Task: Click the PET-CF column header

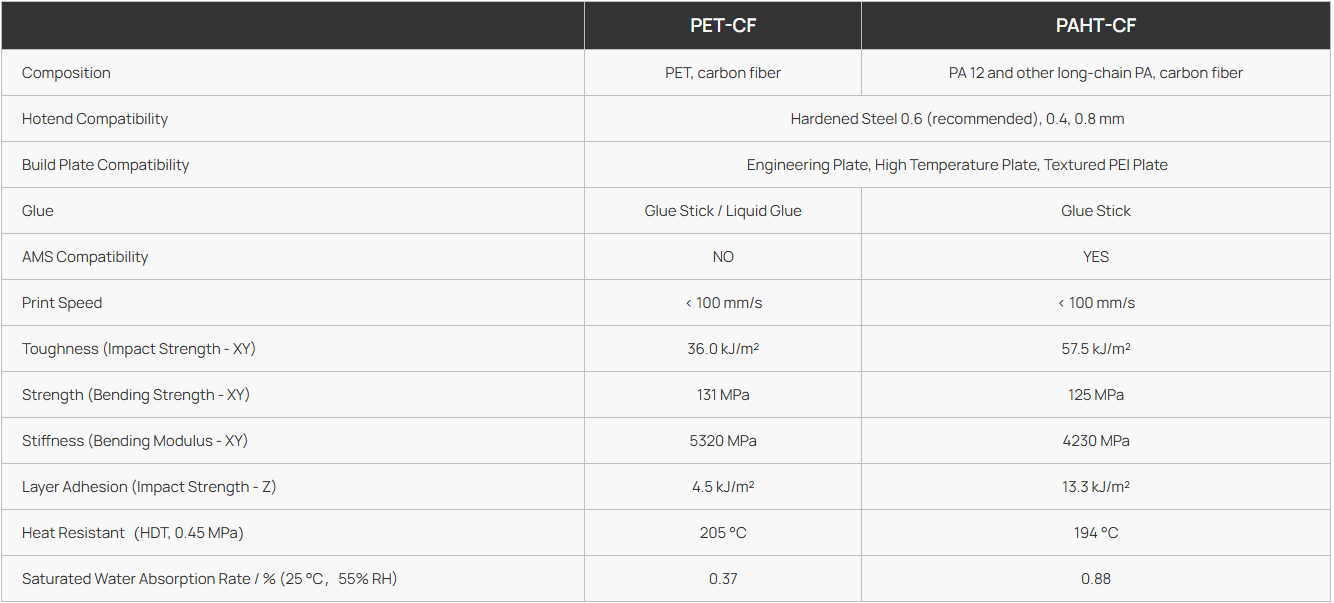Action: pyautogui.click(x=722, y=26)
